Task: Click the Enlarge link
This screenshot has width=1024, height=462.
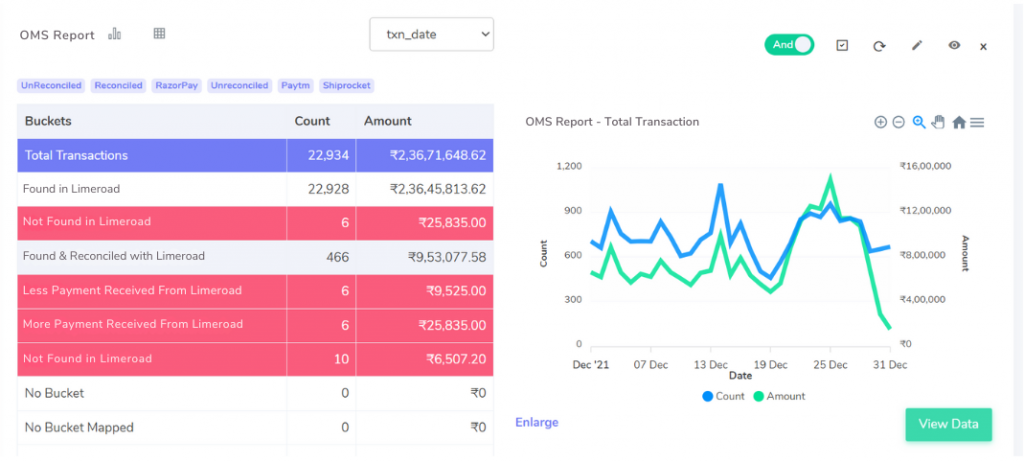Action: click(537, 422)
